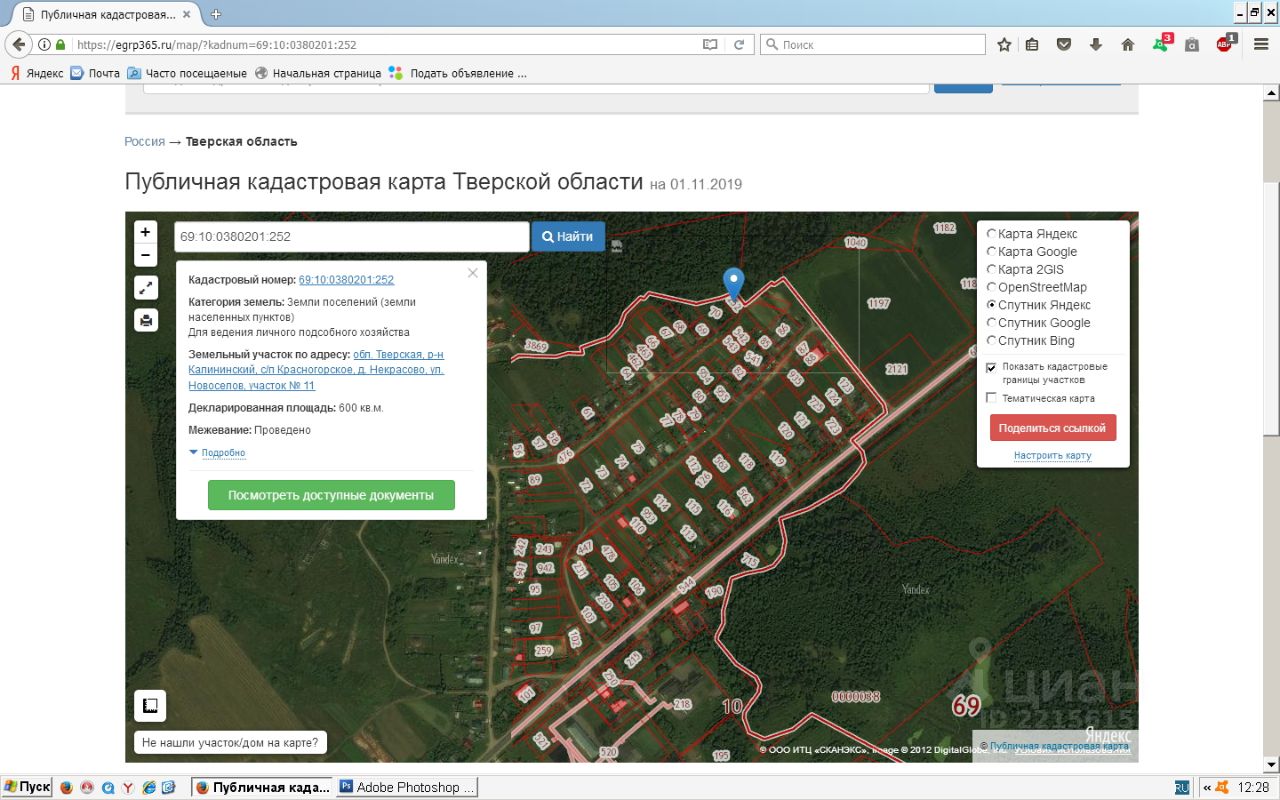Click the Поделиться ссылкой button
Image resolution: width=1280 pixels, height=800 pixels.
pos(1053,428)
